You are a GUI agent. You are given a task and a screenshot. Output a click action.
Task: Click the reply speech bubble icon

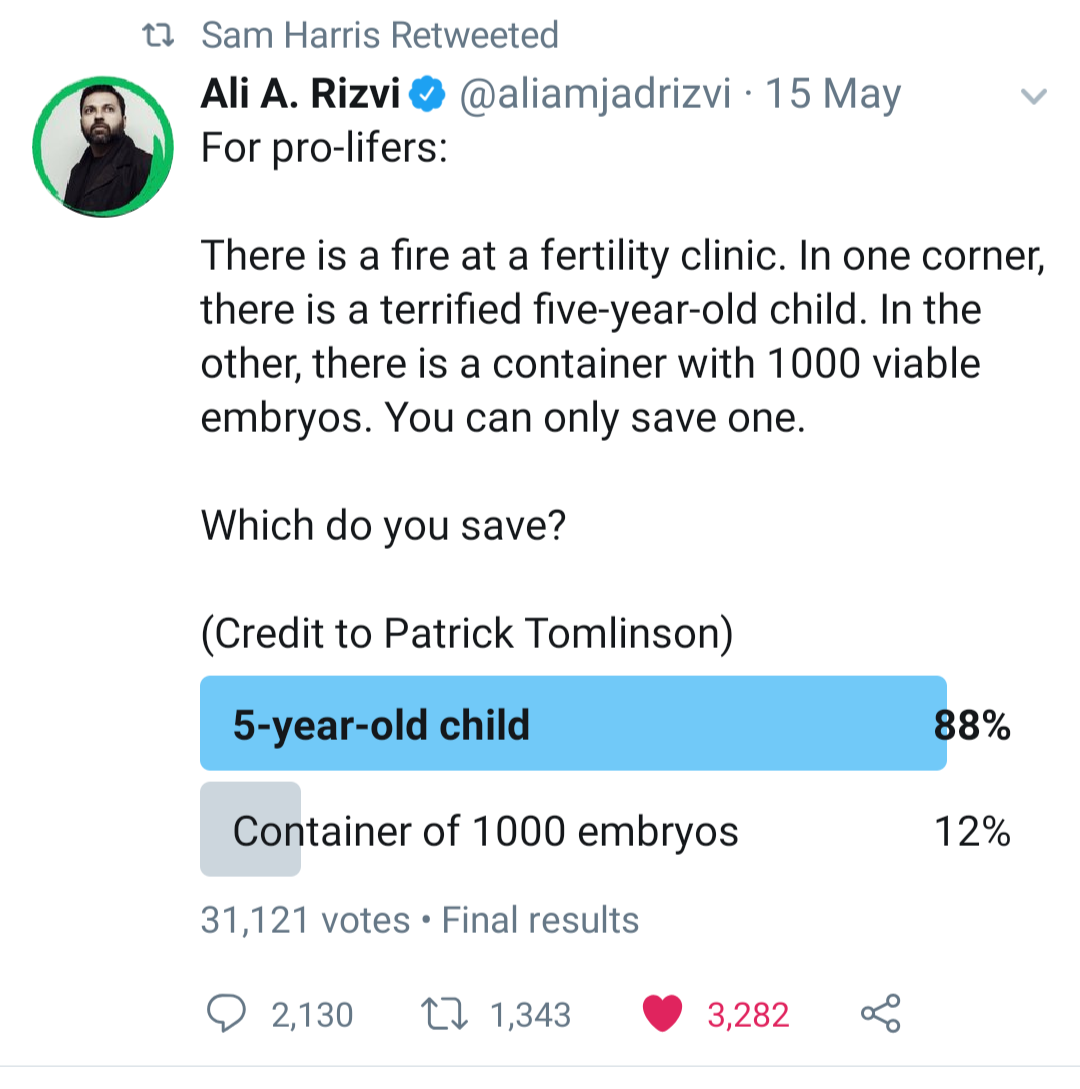coord(228,1014)
